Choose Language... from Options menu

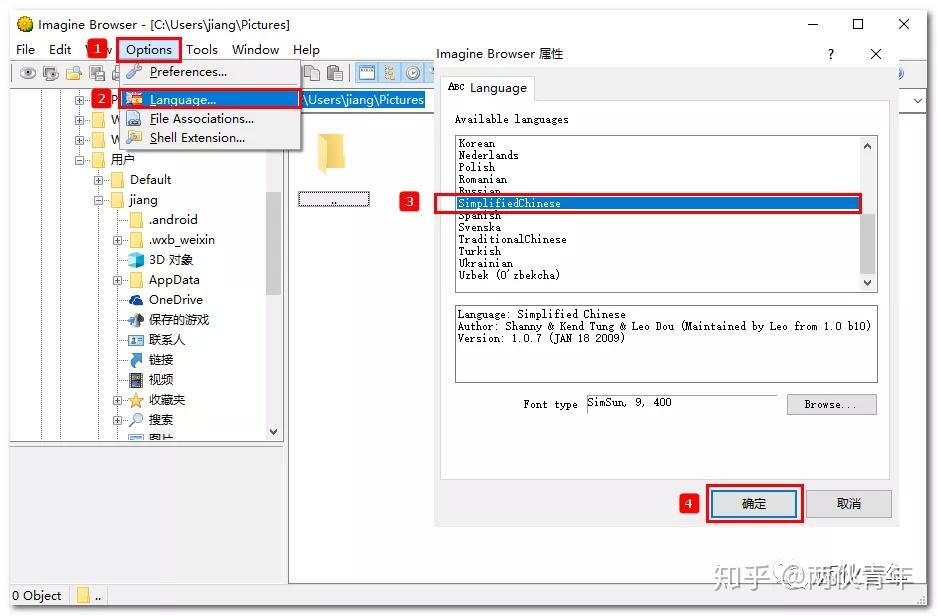210,99
